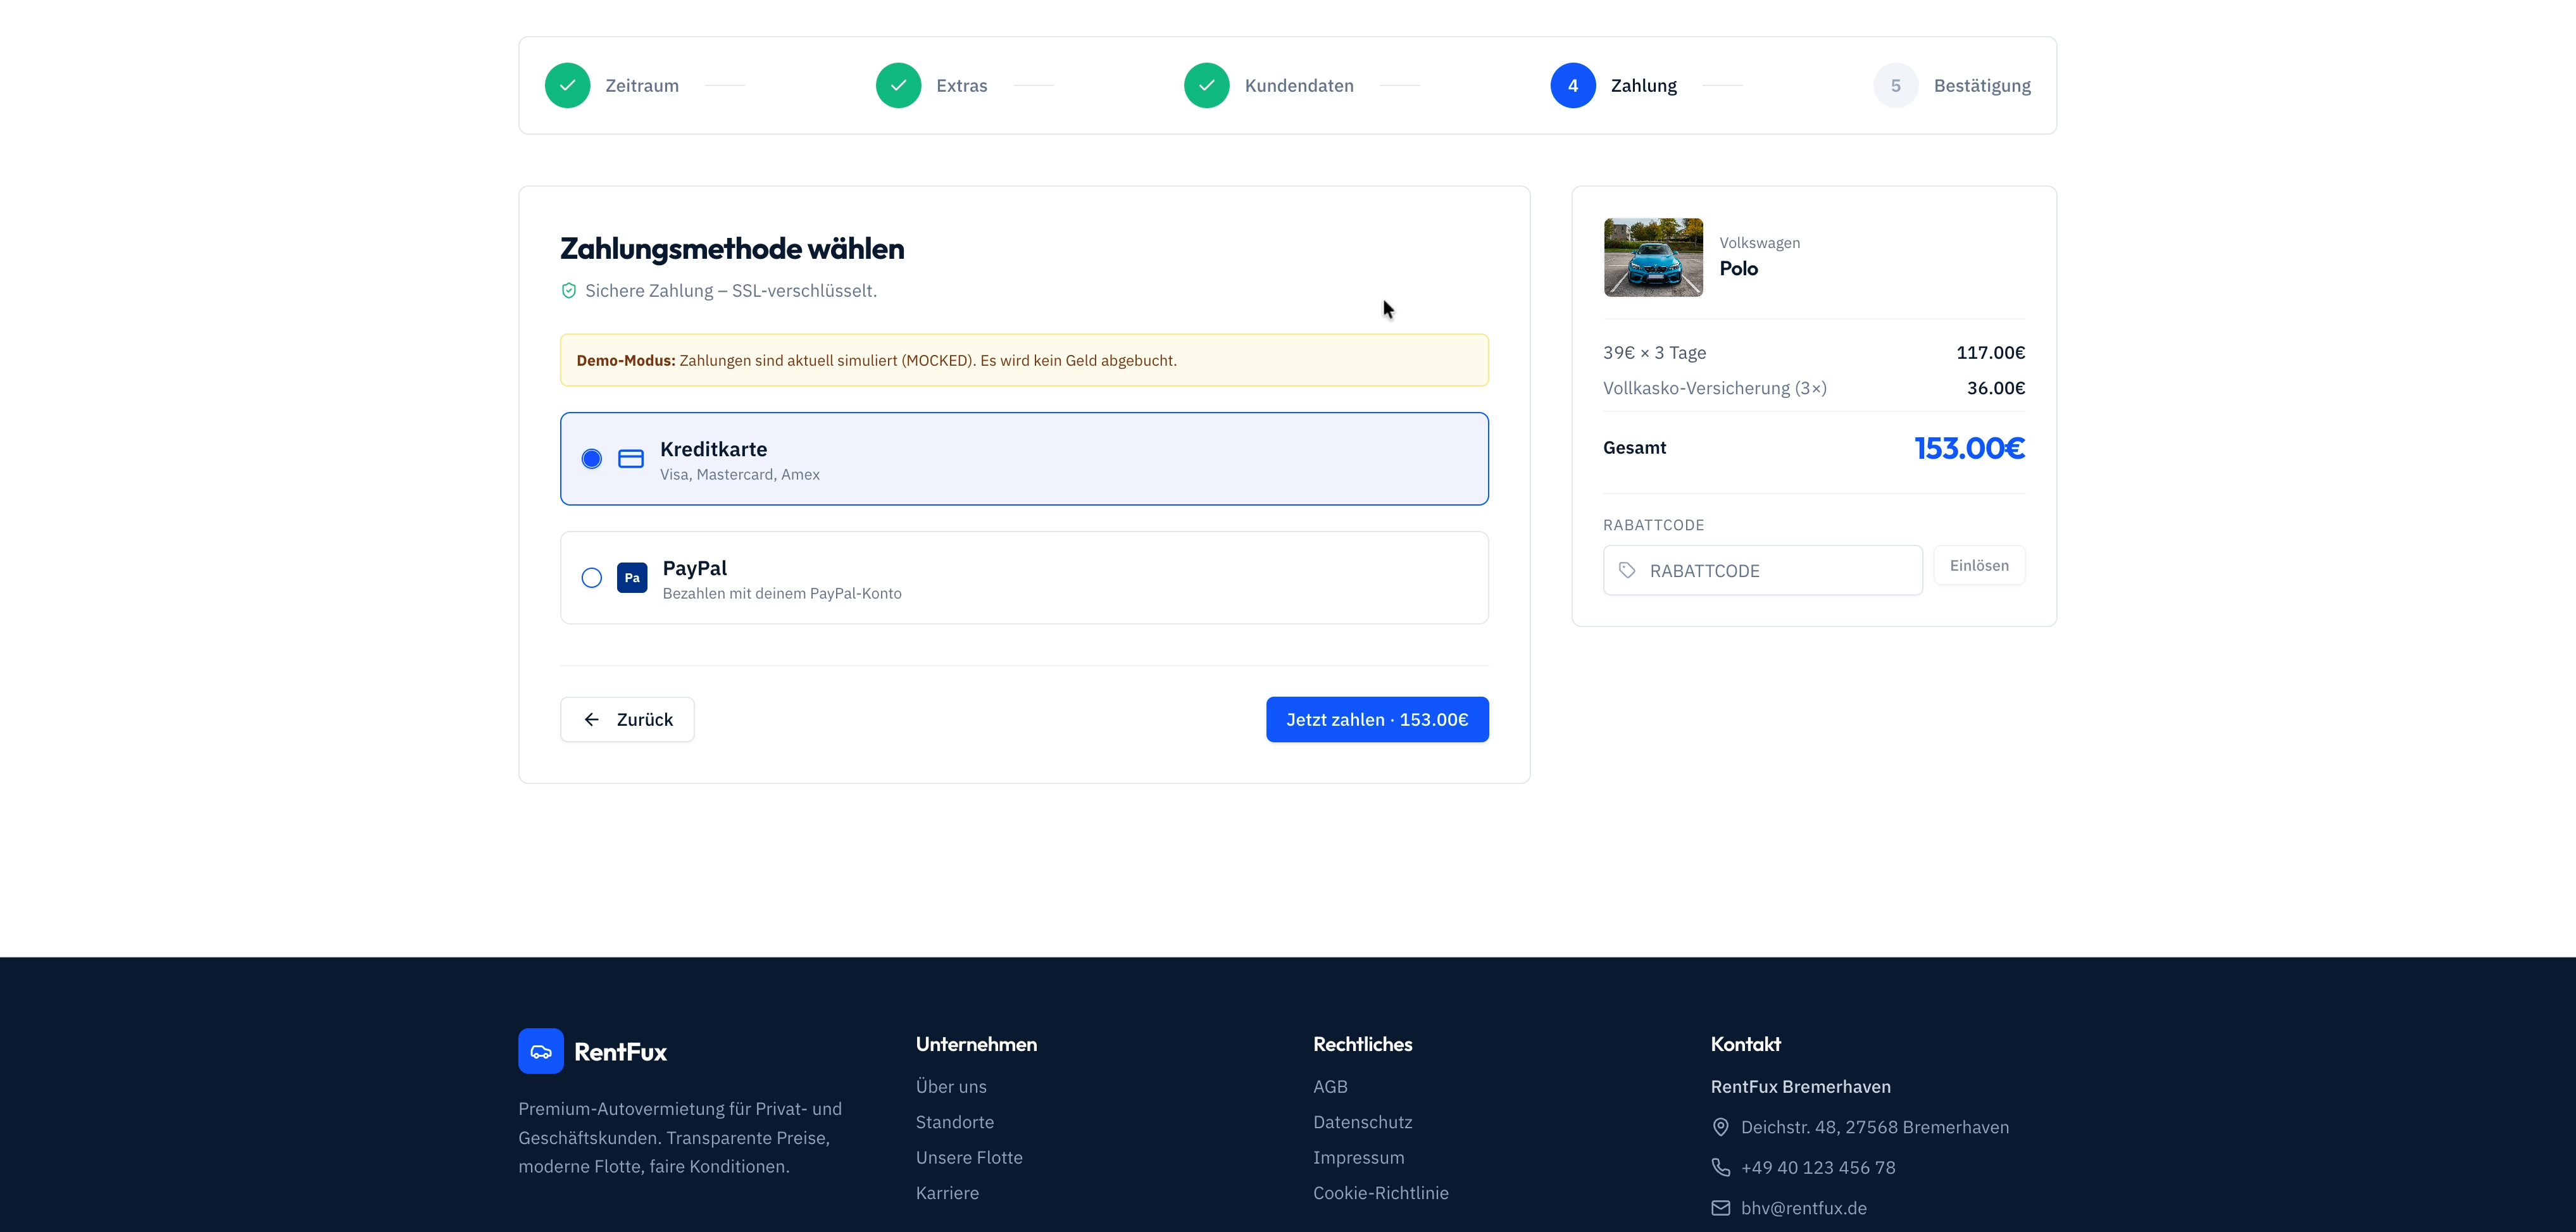
Task: Click the Kreditkarte option title text
Action: pyautogui.click(x=713, y=449)
